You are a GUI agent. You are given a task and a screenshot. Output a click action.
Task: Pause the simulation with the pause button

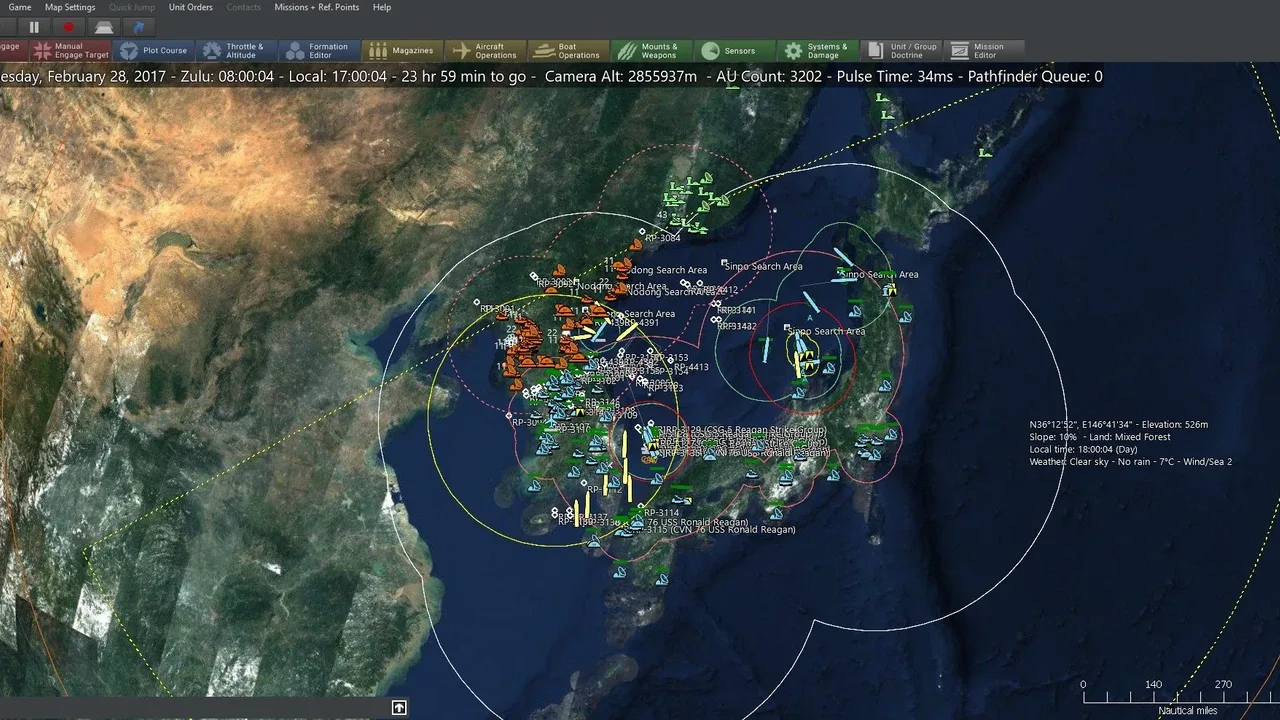click(34, 27)
